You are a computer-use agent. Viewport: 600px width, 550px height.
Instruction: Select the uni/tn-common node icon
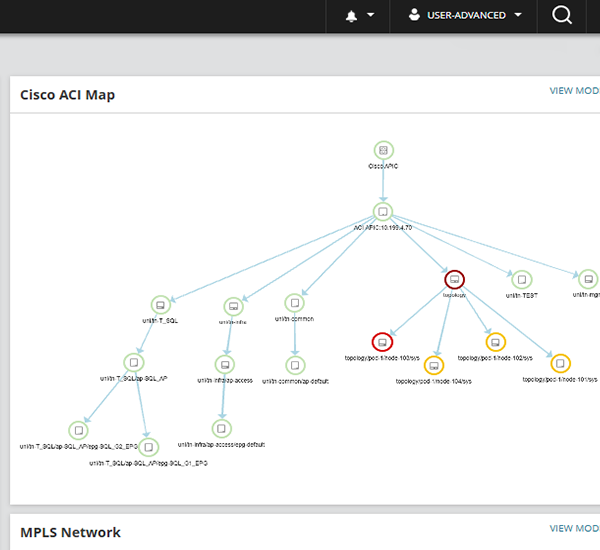click(x=295, y=303)
